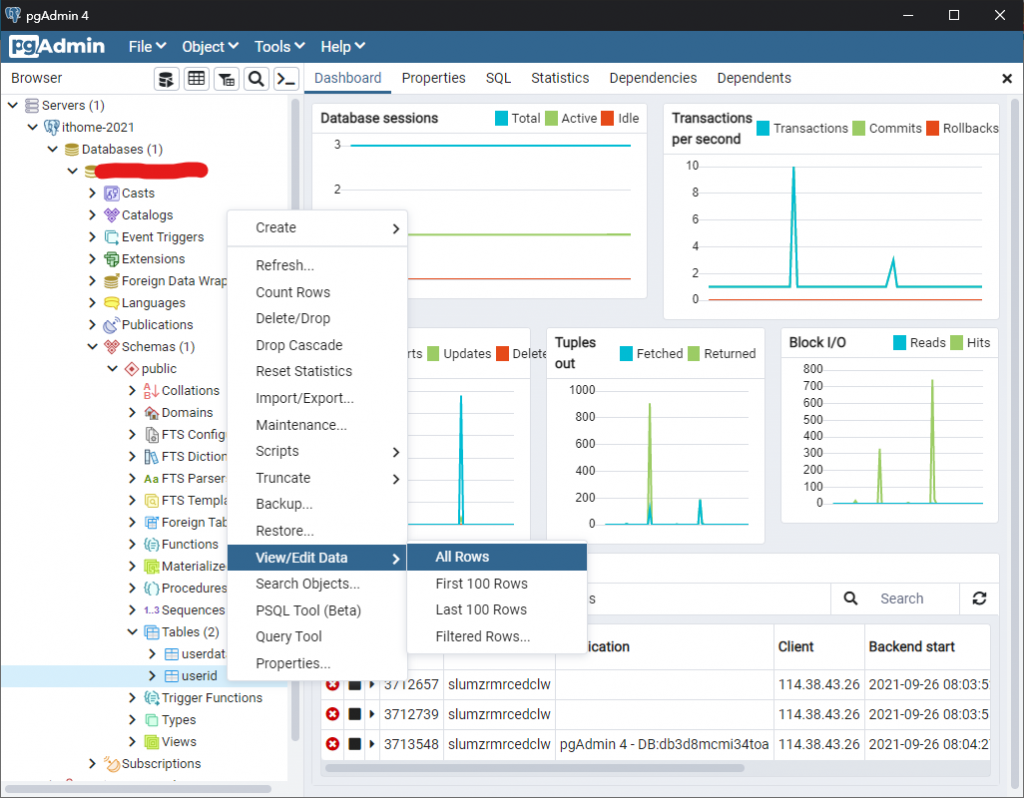Viewport: 1024px width, 798px height.
Task: Collapse the Tables node
Action: pyautogui.click(x=132, y=632)
